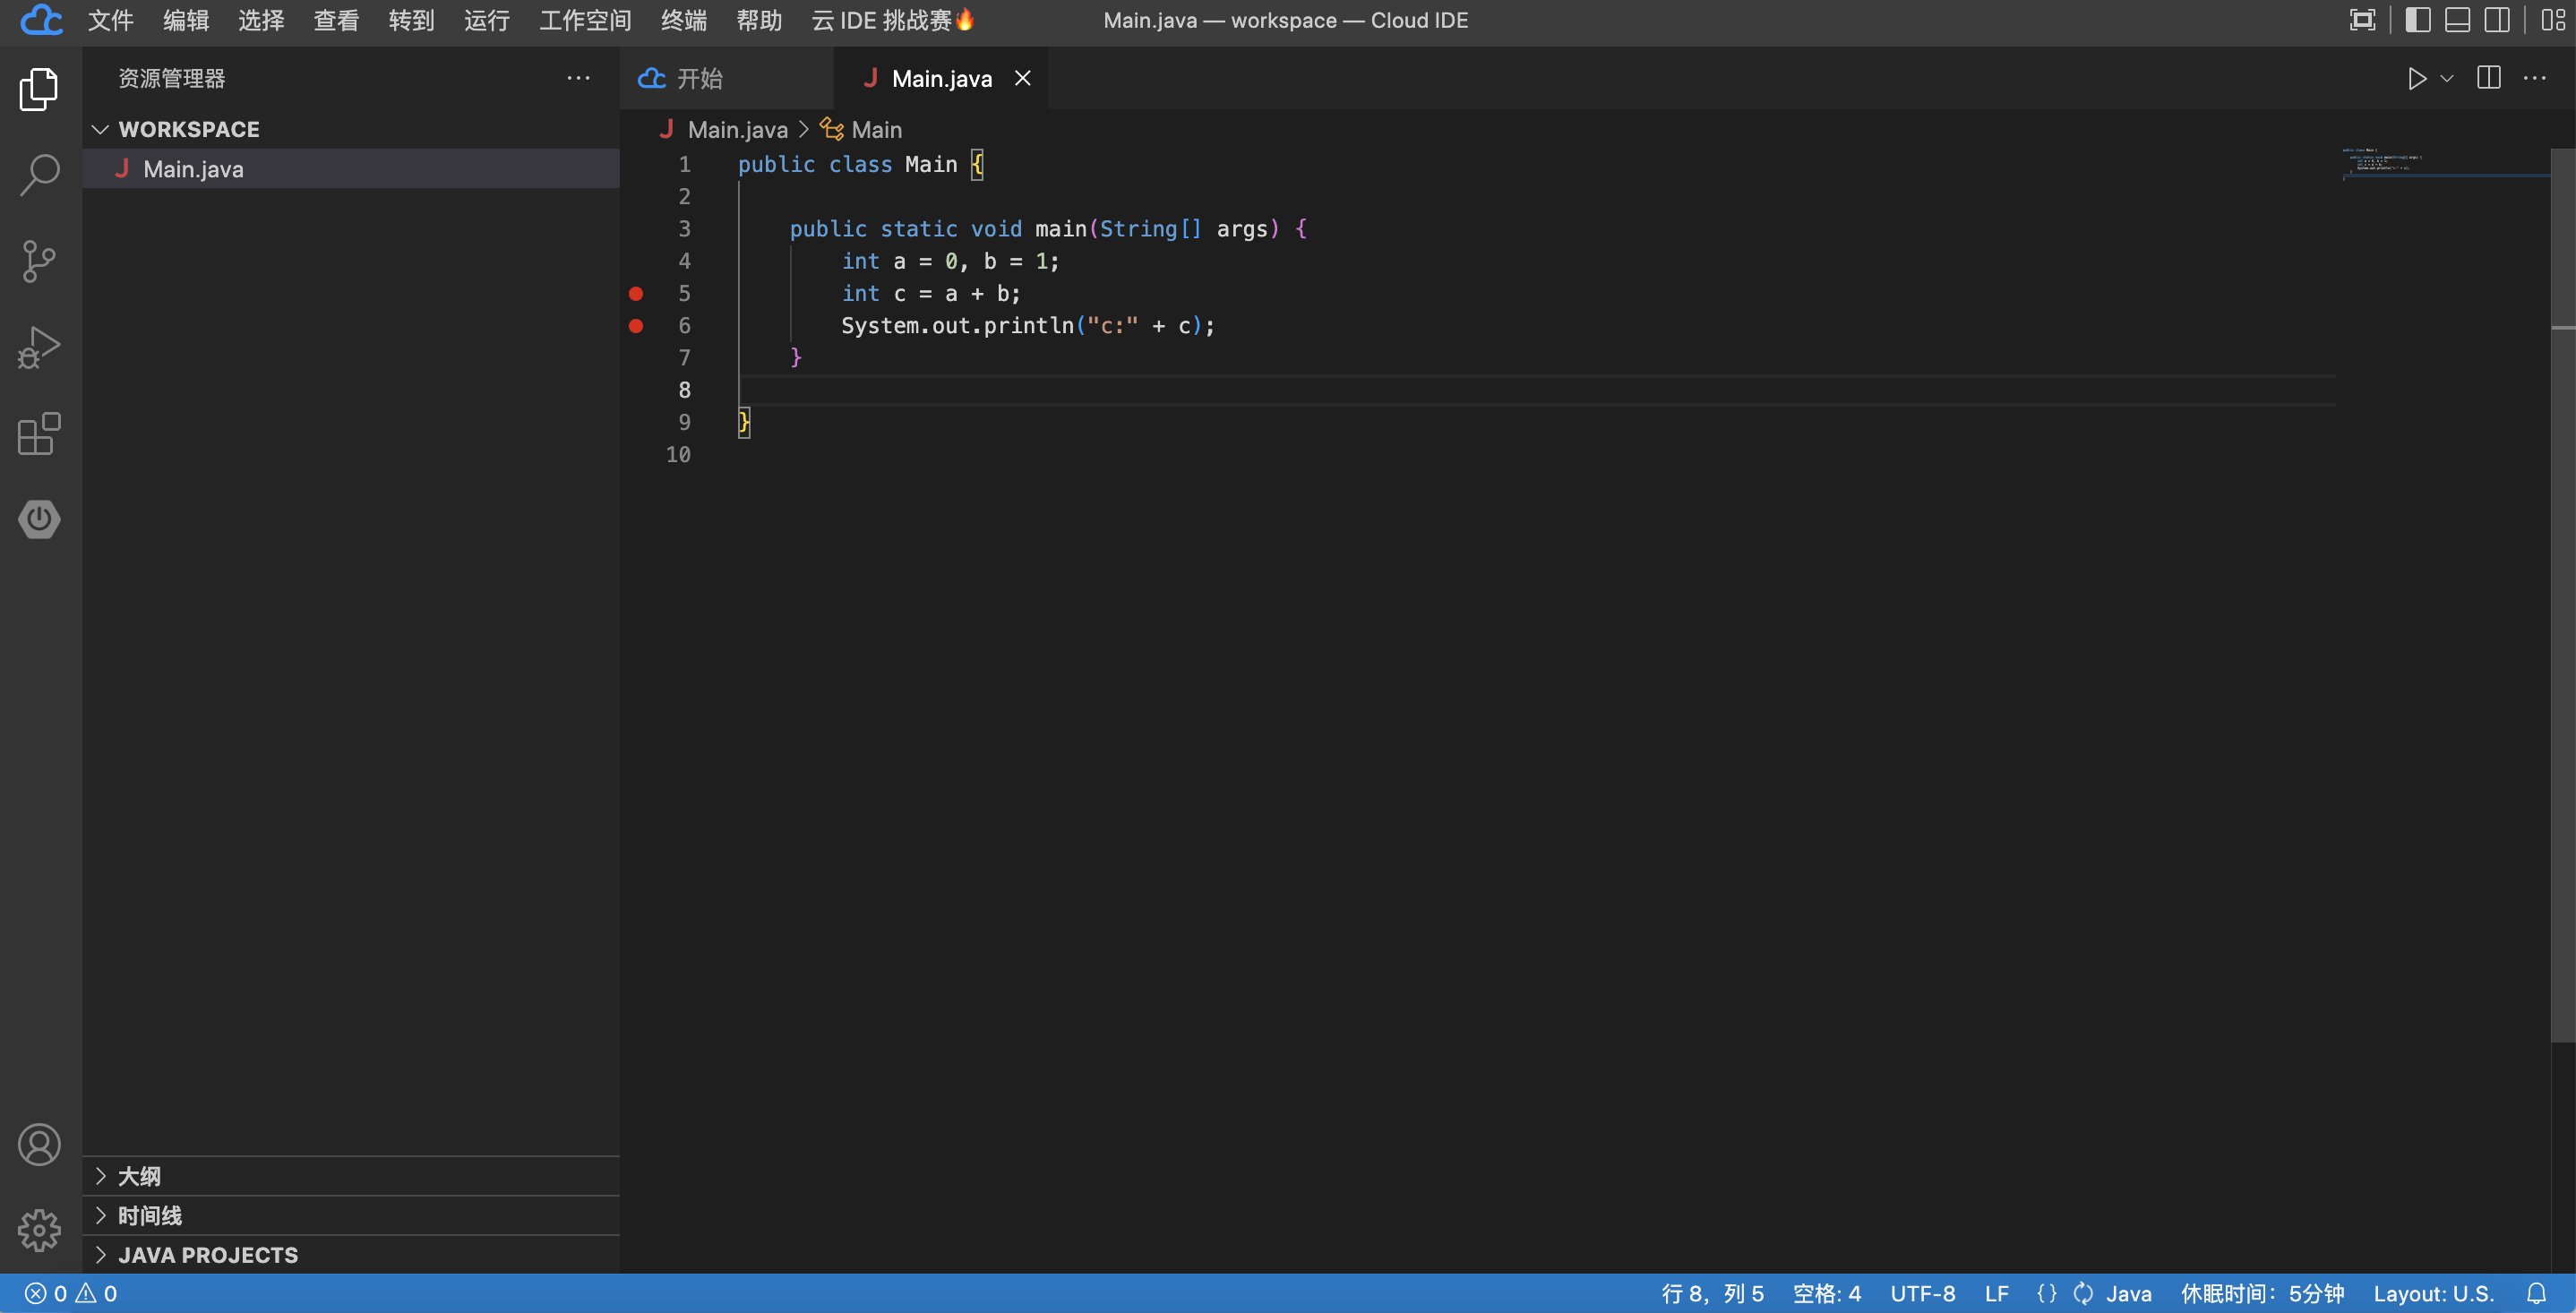Open the Manage gear icon
This screenshot has height=1313, width=2576.
click(x=39, y=1229)
